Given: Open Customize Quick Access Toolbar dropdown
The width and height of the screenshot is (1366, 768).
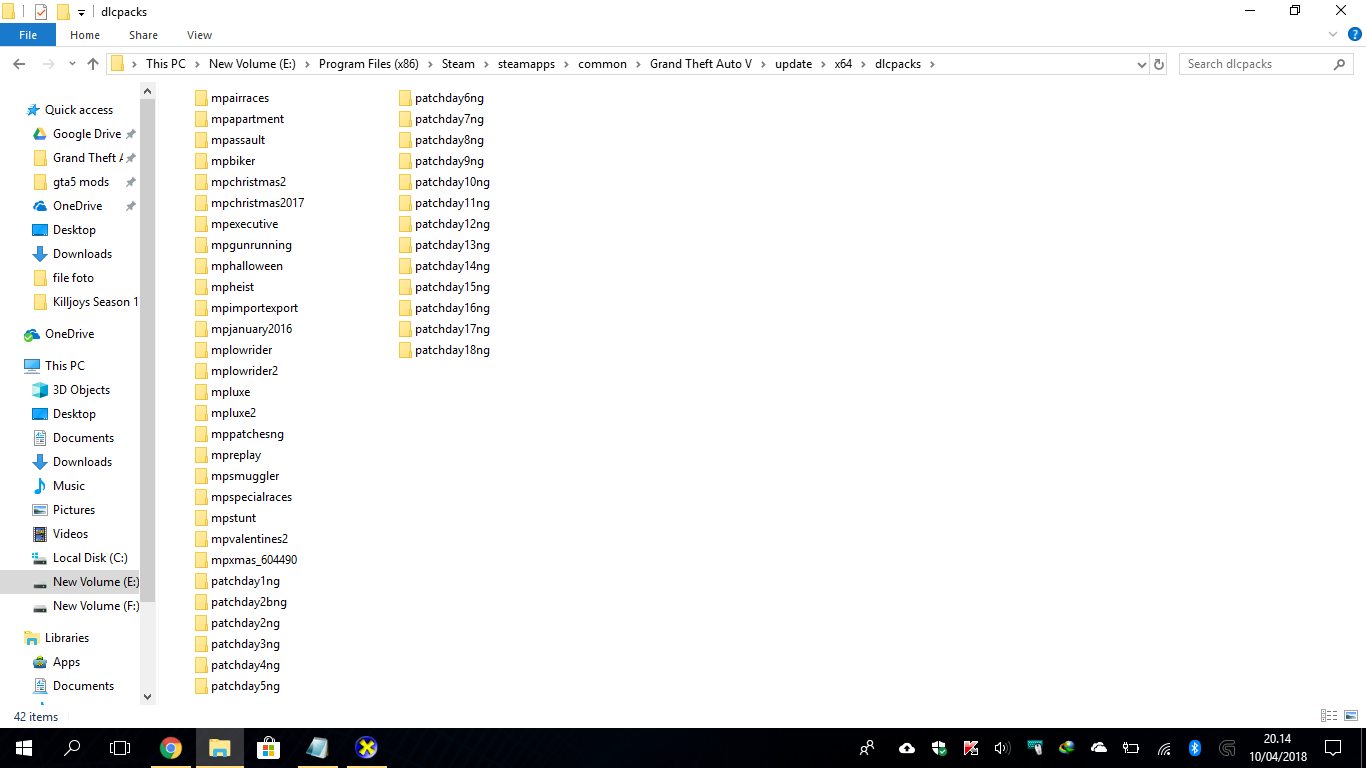Looking at the screenshot, I should (x=81, y=12).
